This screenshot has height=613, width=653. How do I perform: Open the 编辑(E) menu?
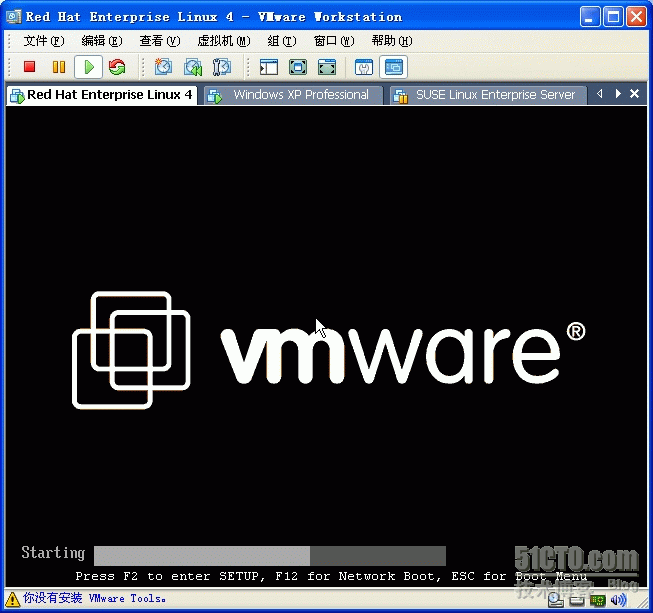tap(102, 41)
